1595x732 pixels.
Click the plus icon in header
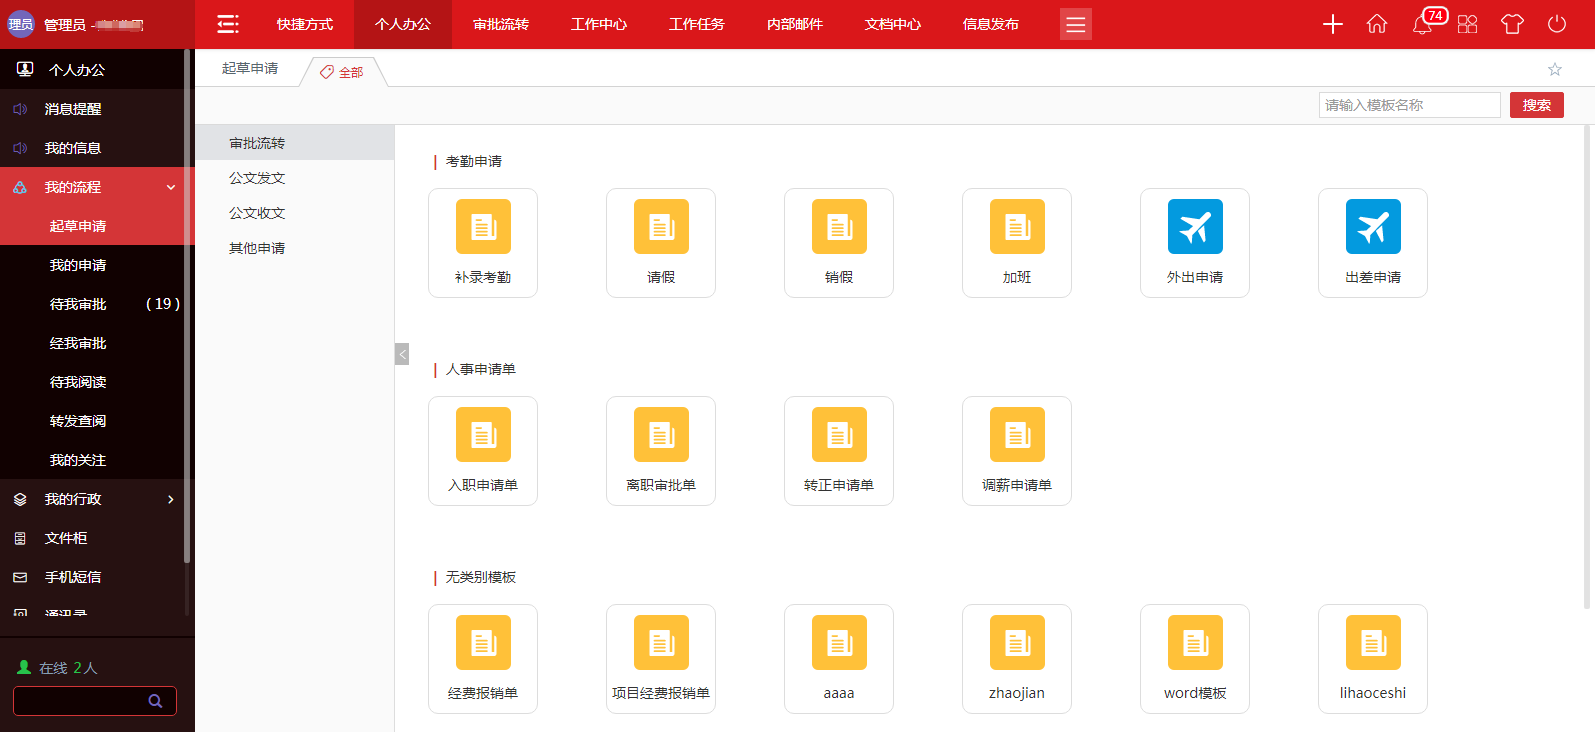(1332, 24)
